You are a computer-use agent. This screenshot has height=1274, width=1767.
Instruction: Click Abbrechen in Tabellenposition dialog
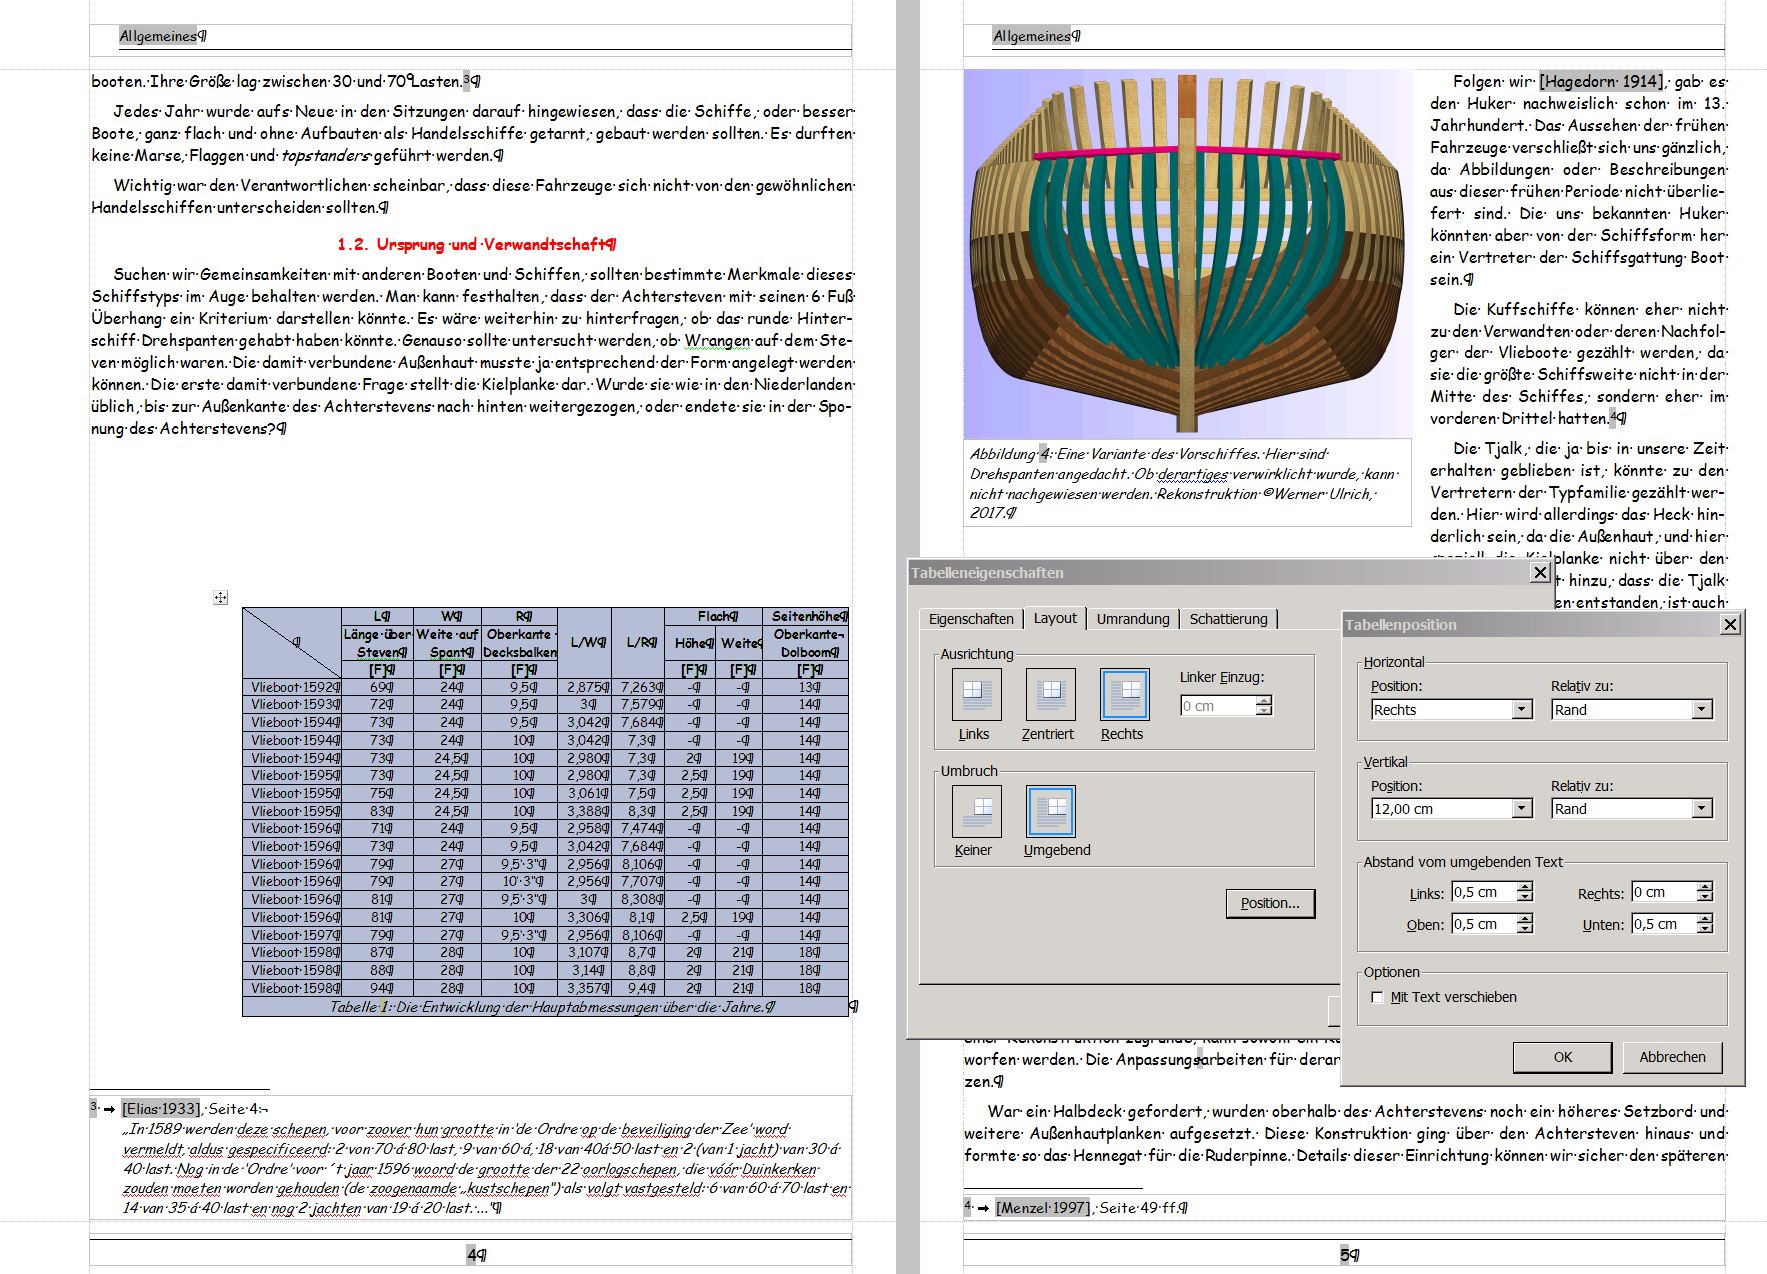coord(1672,1057)
